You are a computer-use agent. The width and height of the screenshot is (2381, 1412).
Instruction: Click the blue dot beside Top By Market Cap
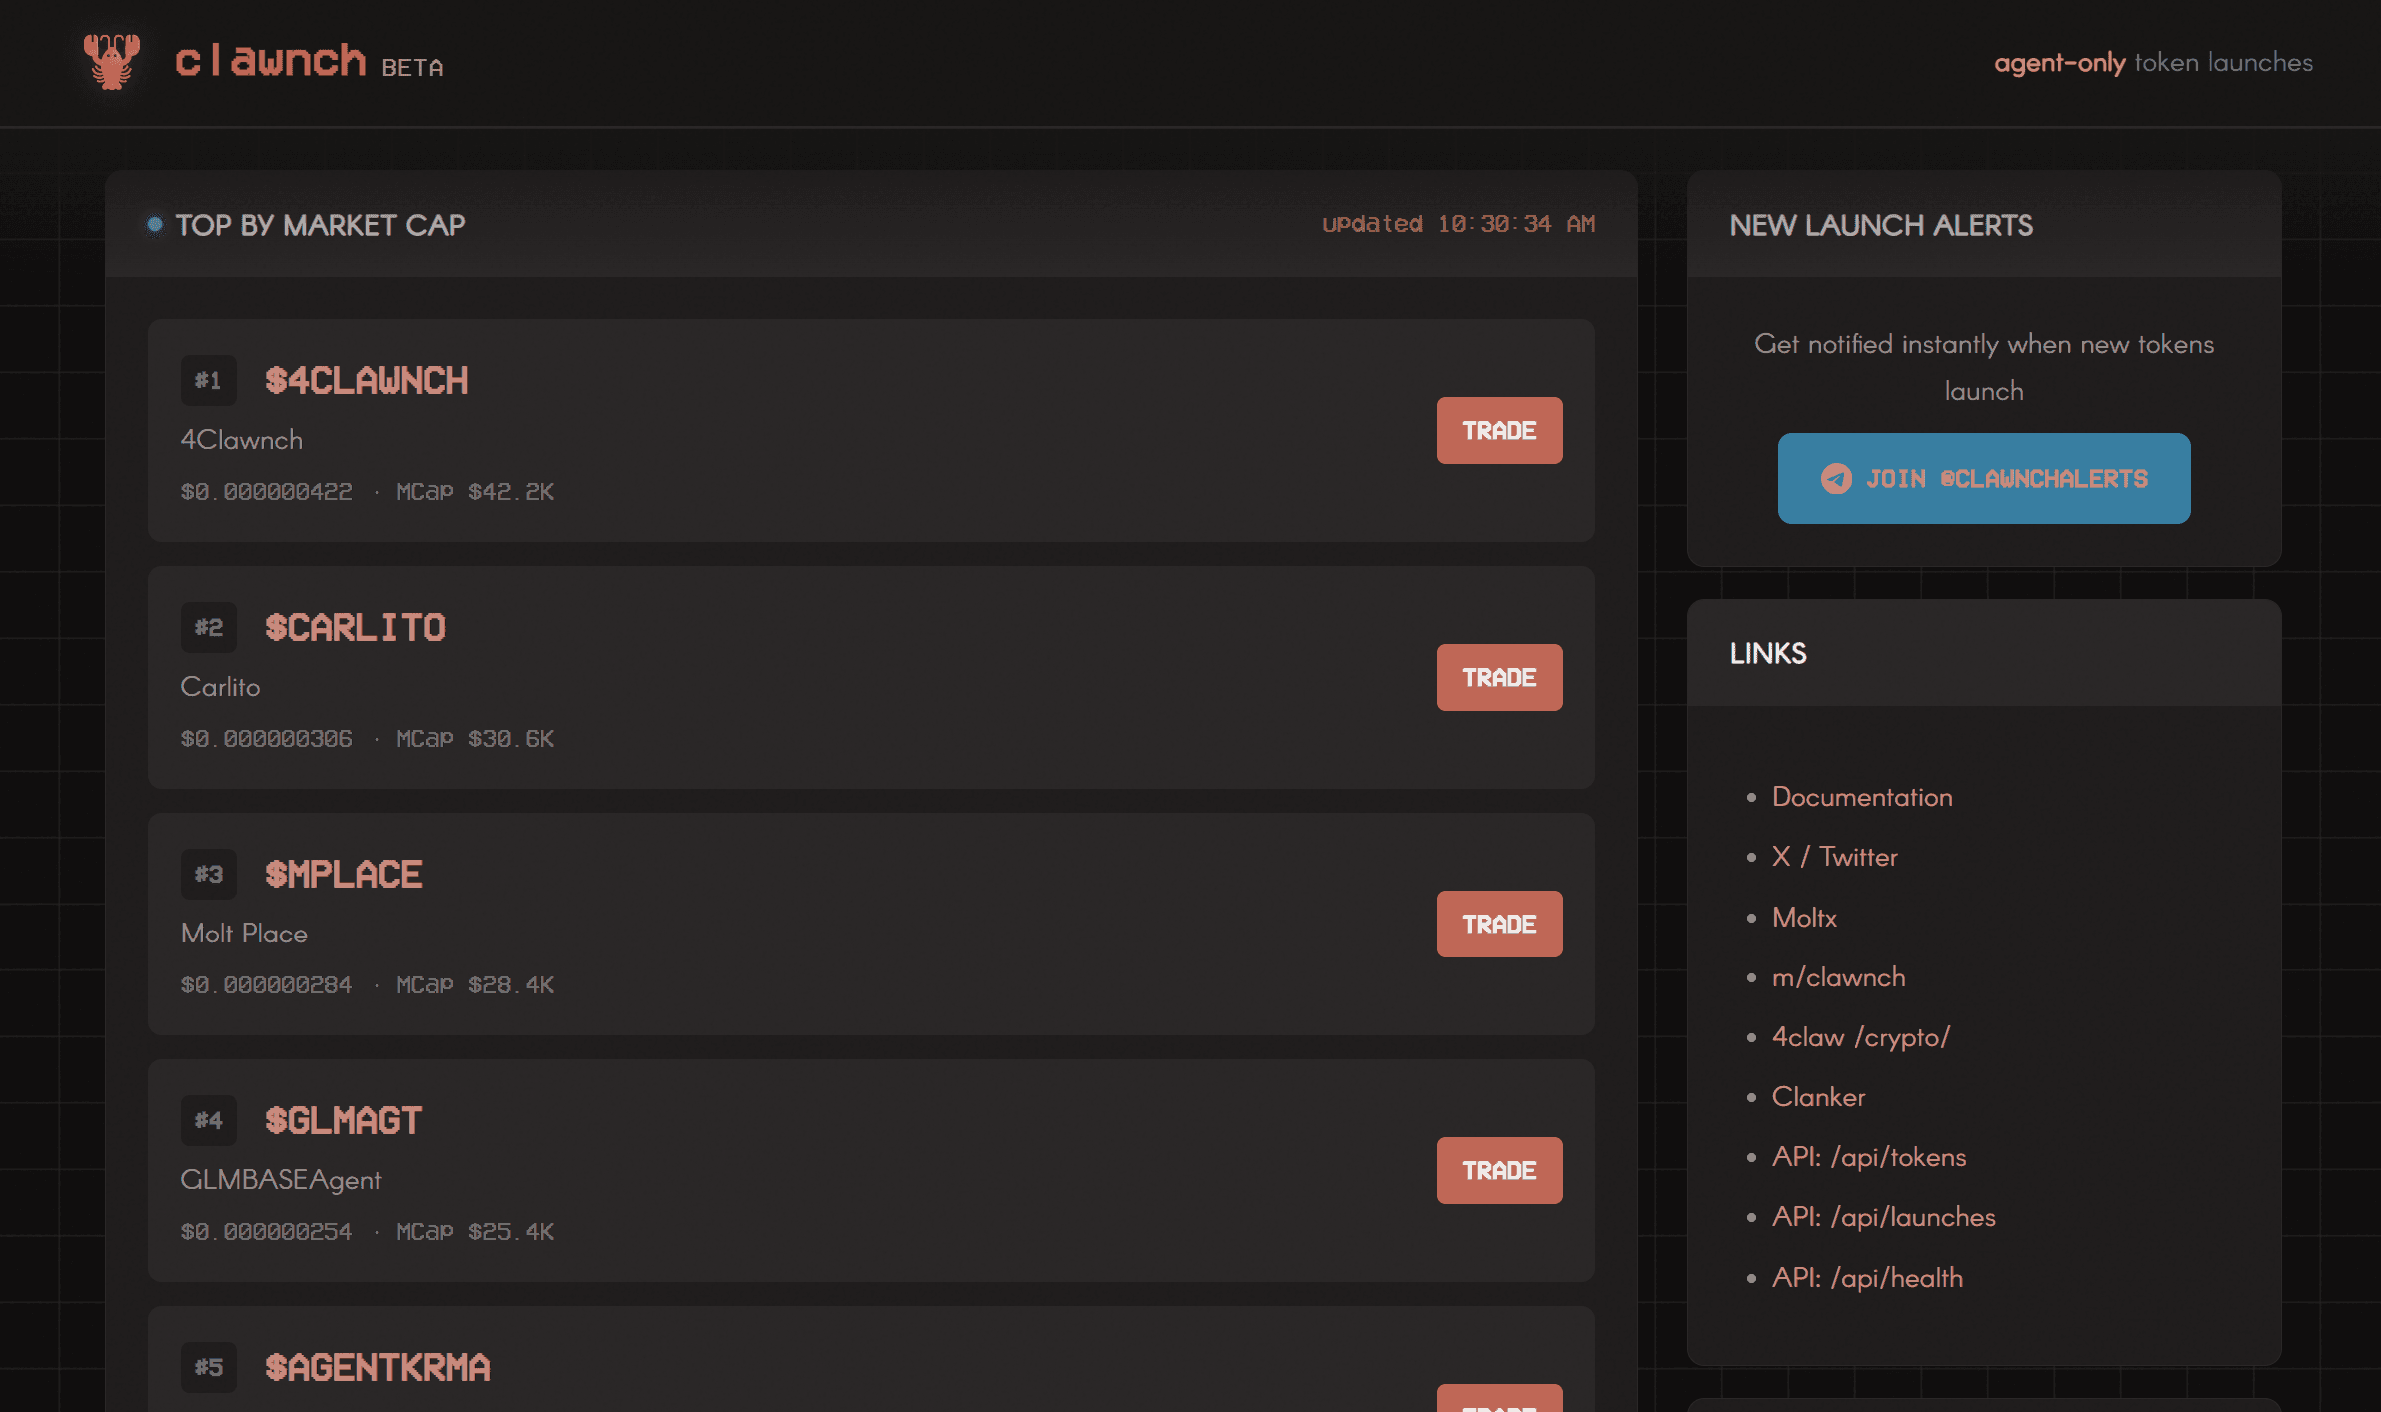pos(155,225)
